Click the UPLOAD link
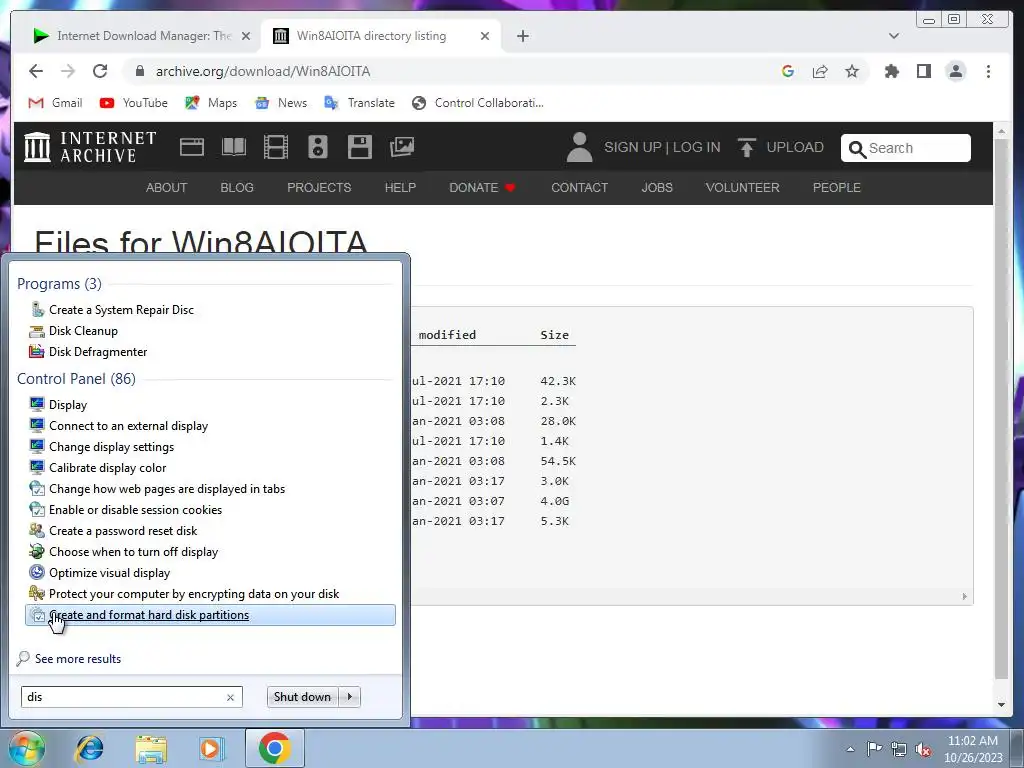1024x768 pixels. point(795,147)
